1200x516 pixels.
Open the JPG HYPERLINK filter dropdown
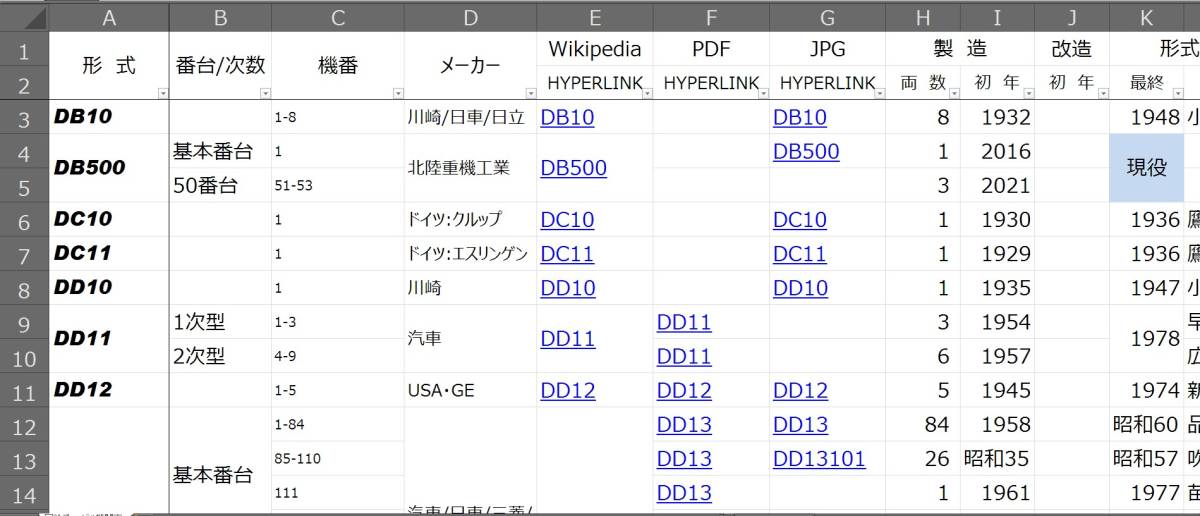coord(879,93)
